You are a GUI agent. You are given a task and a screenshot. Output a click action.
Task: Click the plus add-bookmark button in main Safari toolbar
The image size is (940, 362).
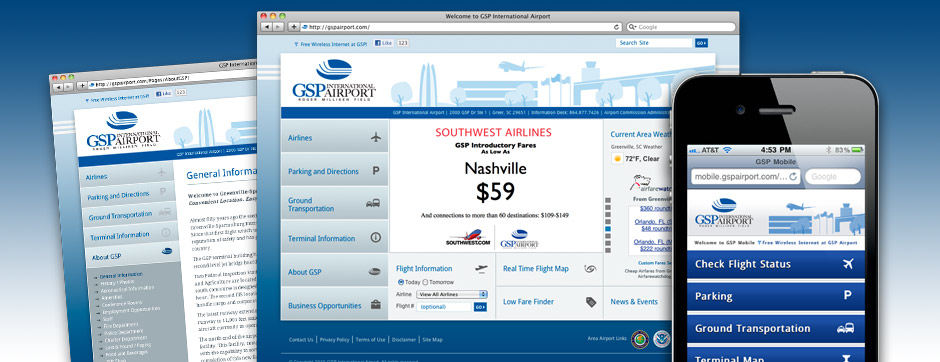click(294, 27)
